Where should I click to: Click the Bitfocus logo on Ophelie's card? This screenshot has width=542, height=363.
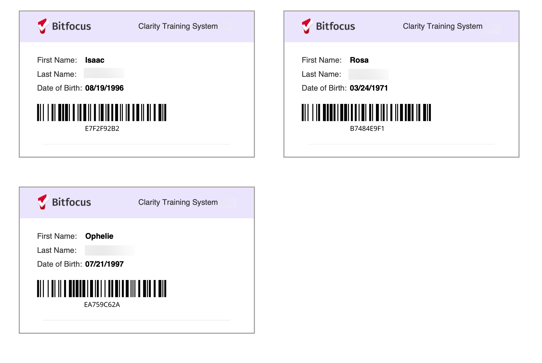click(x=64, y=202)
